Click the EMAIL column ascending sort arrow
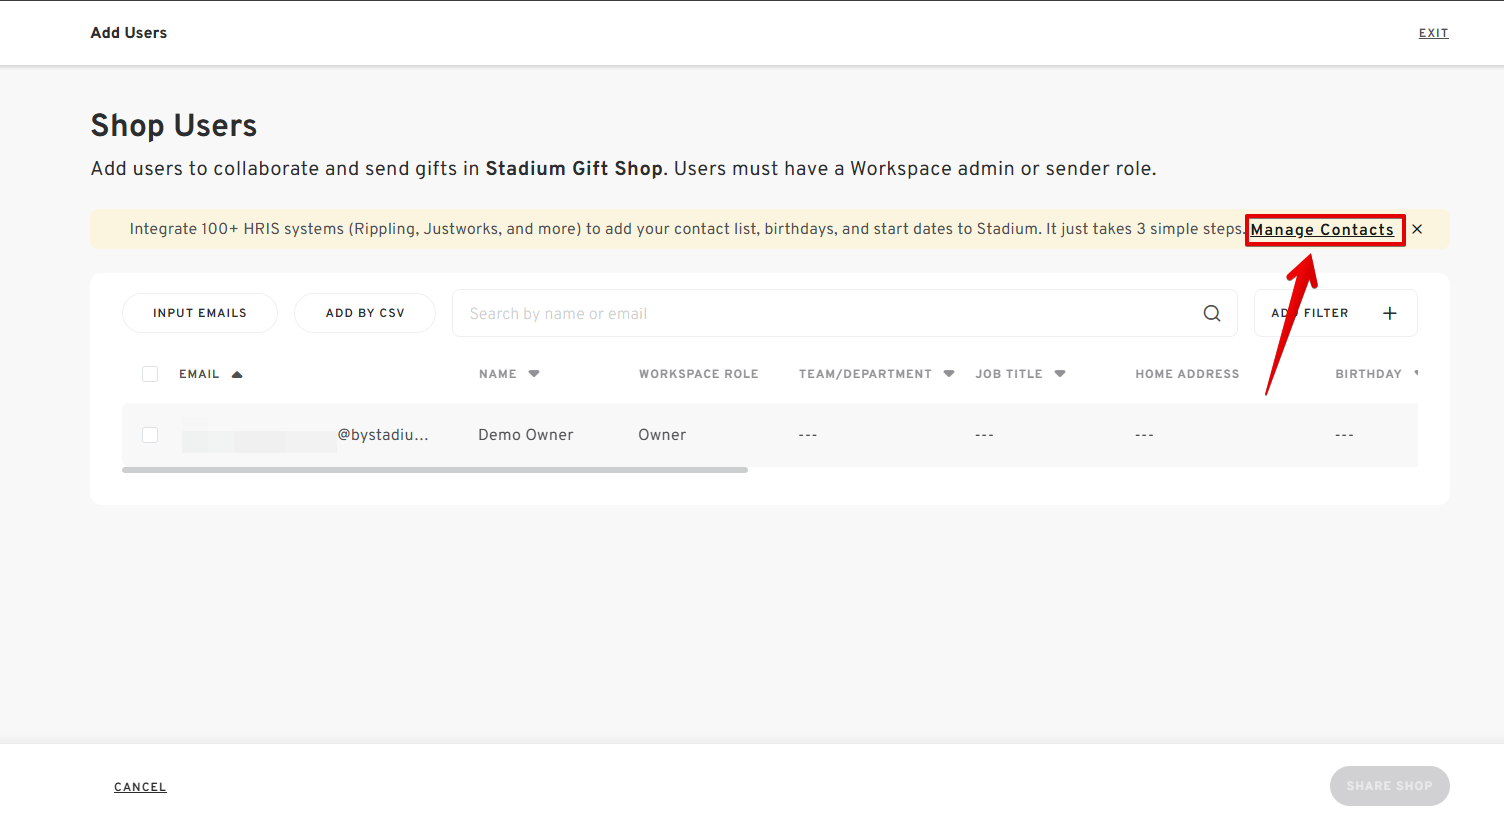The height and width of the screenshot is (821, 1504). coord(237,374)
